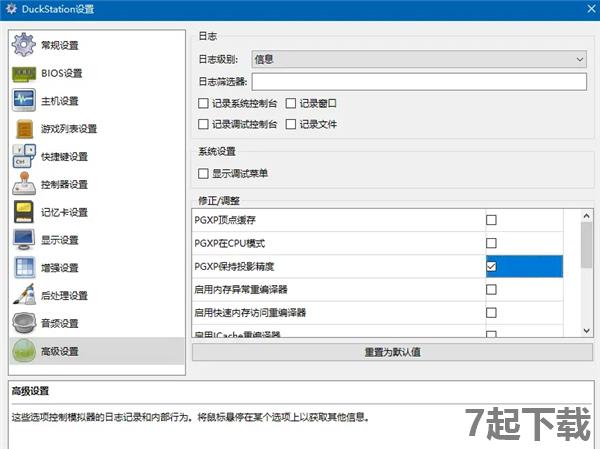Viewport: 600px width, 449px height.
Task: Switch to 快捷键设置 label
Action: (x=64, y=157)
